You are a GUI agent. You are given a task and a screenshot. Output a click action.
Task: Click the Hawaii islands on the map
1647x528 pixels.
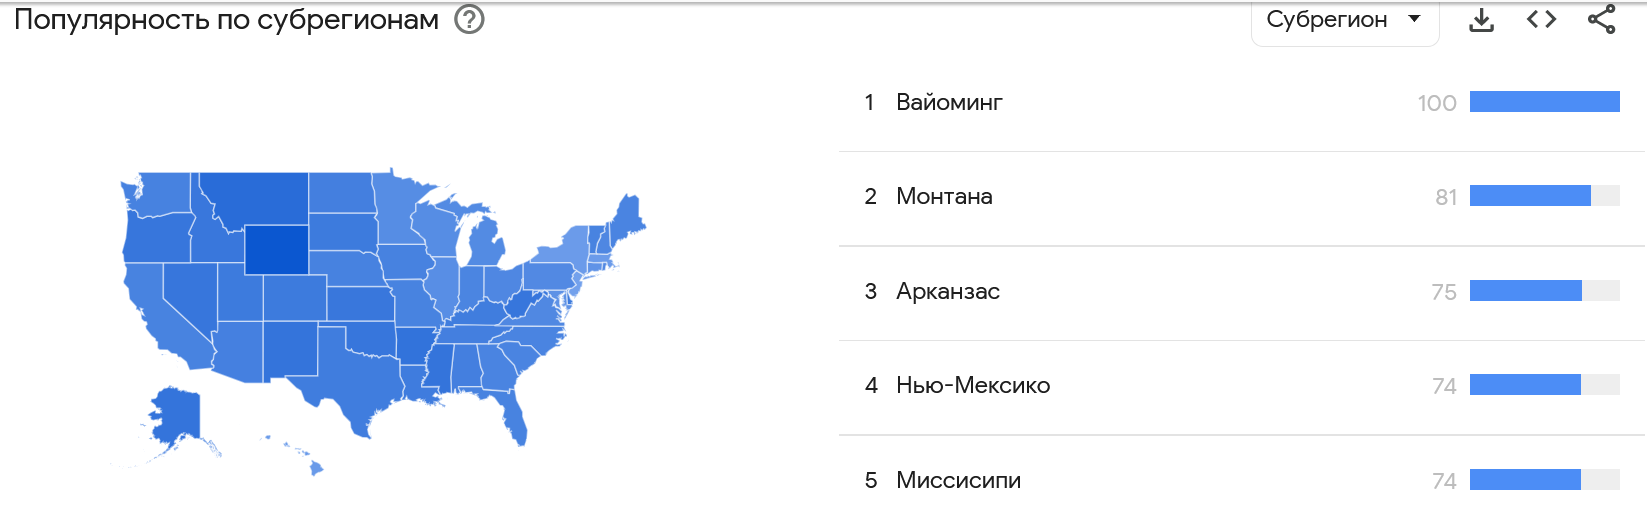click(314, 466)
